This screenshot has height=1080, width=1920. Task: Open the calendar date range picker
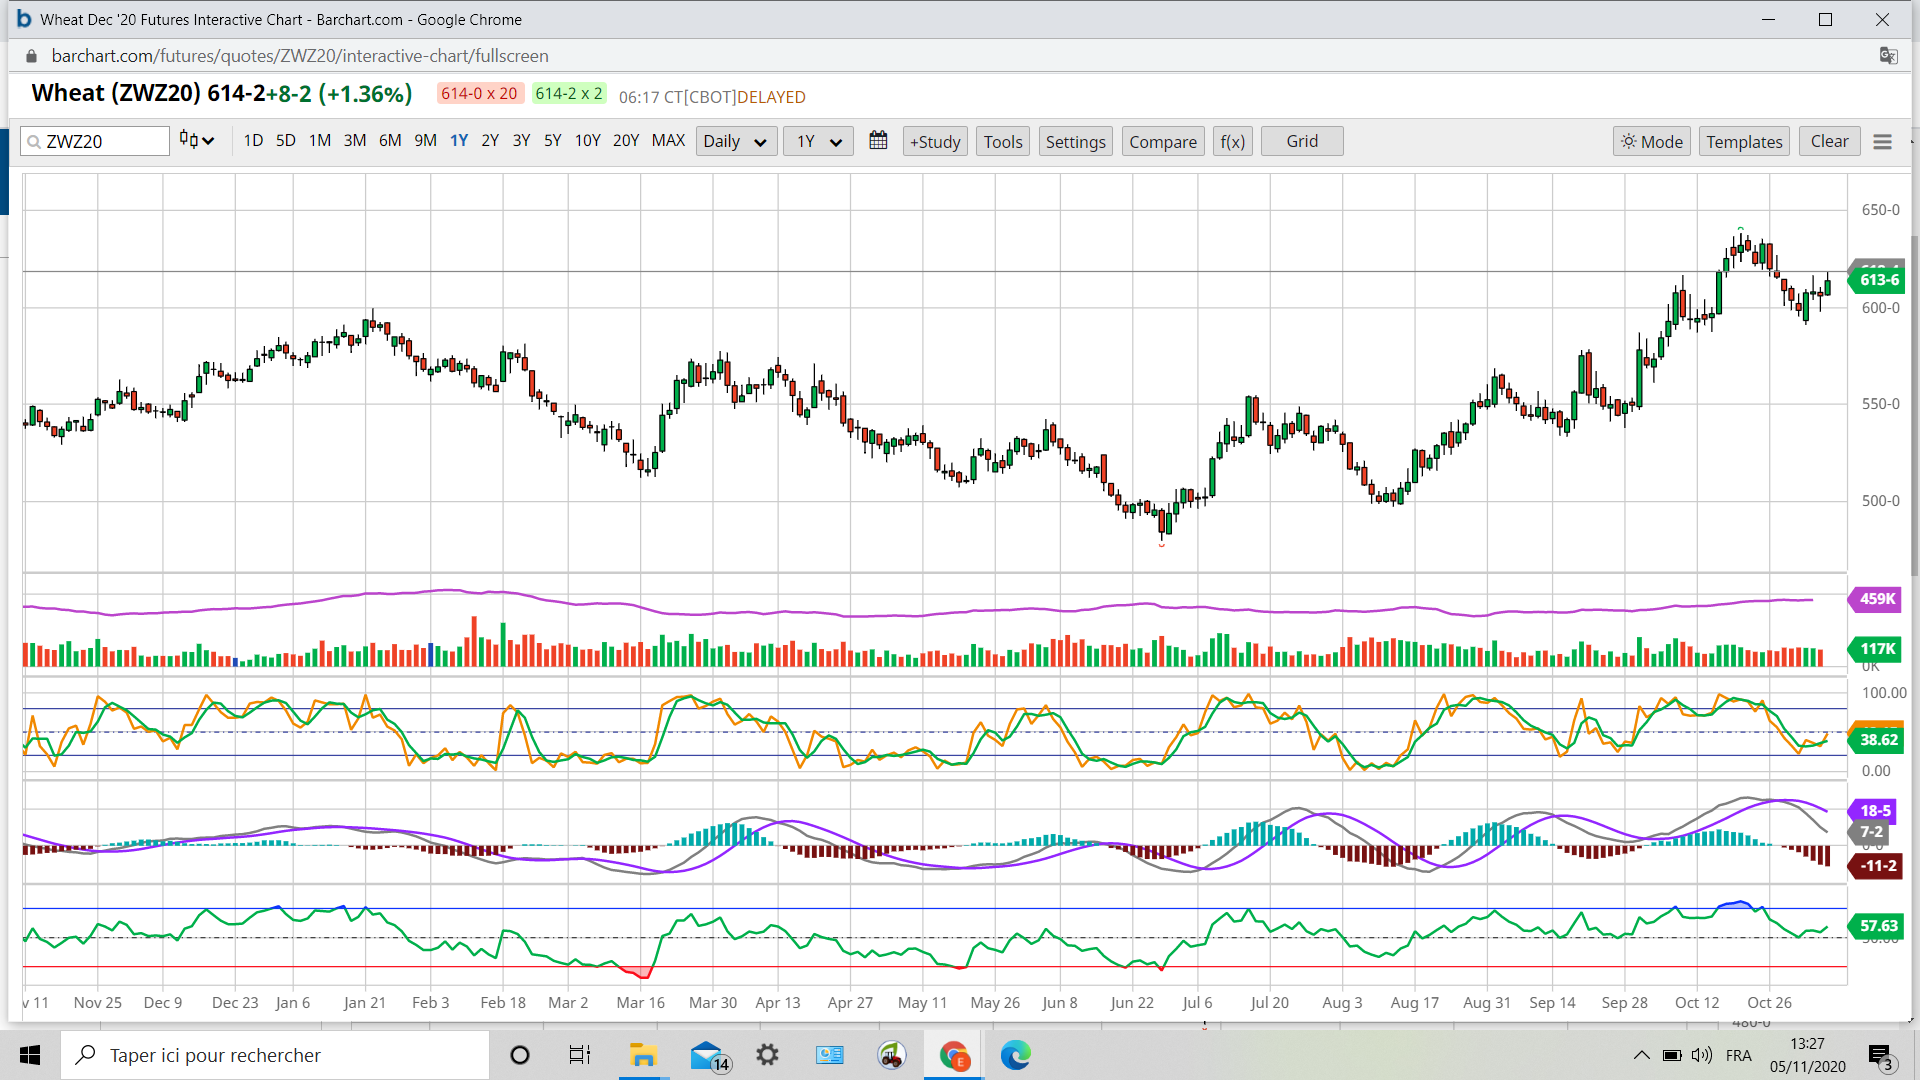[878, 141]
